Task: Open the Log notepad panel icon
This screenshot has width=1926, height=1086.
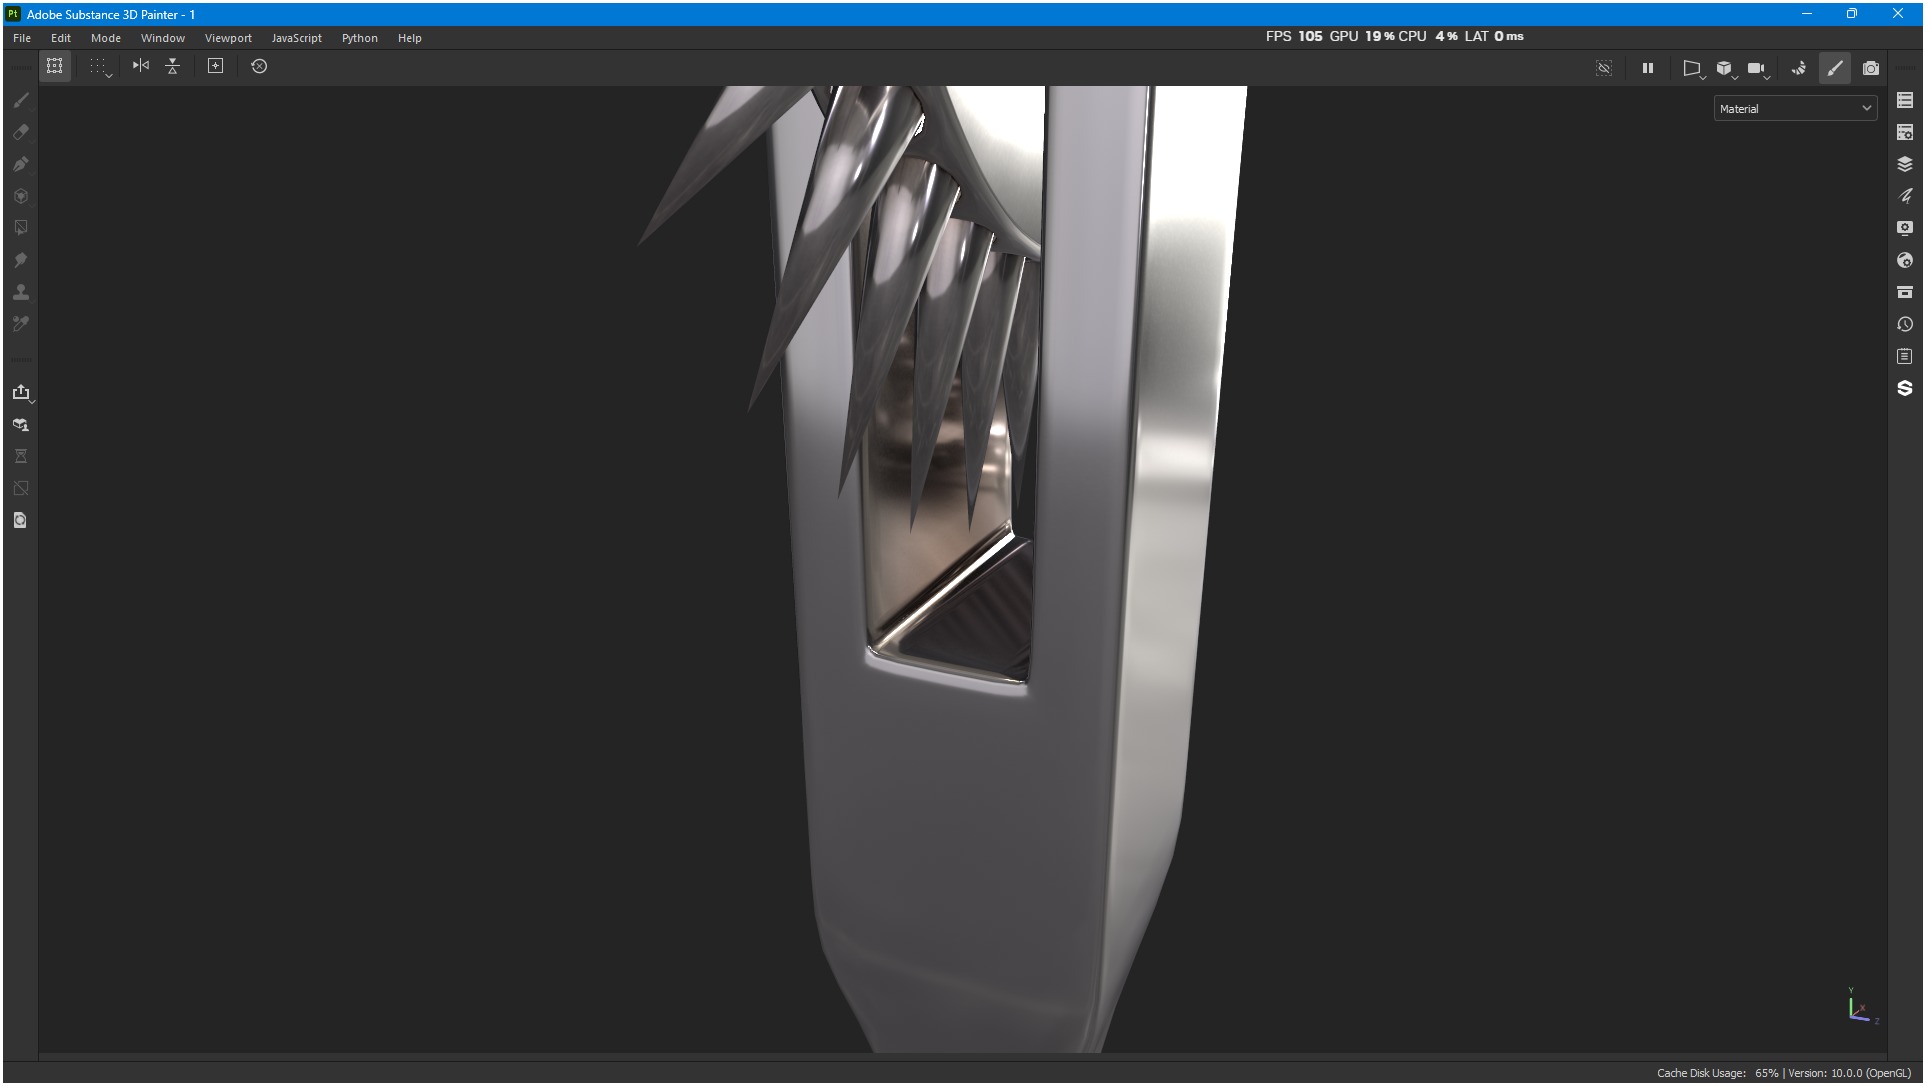Action: (1904, 356)
